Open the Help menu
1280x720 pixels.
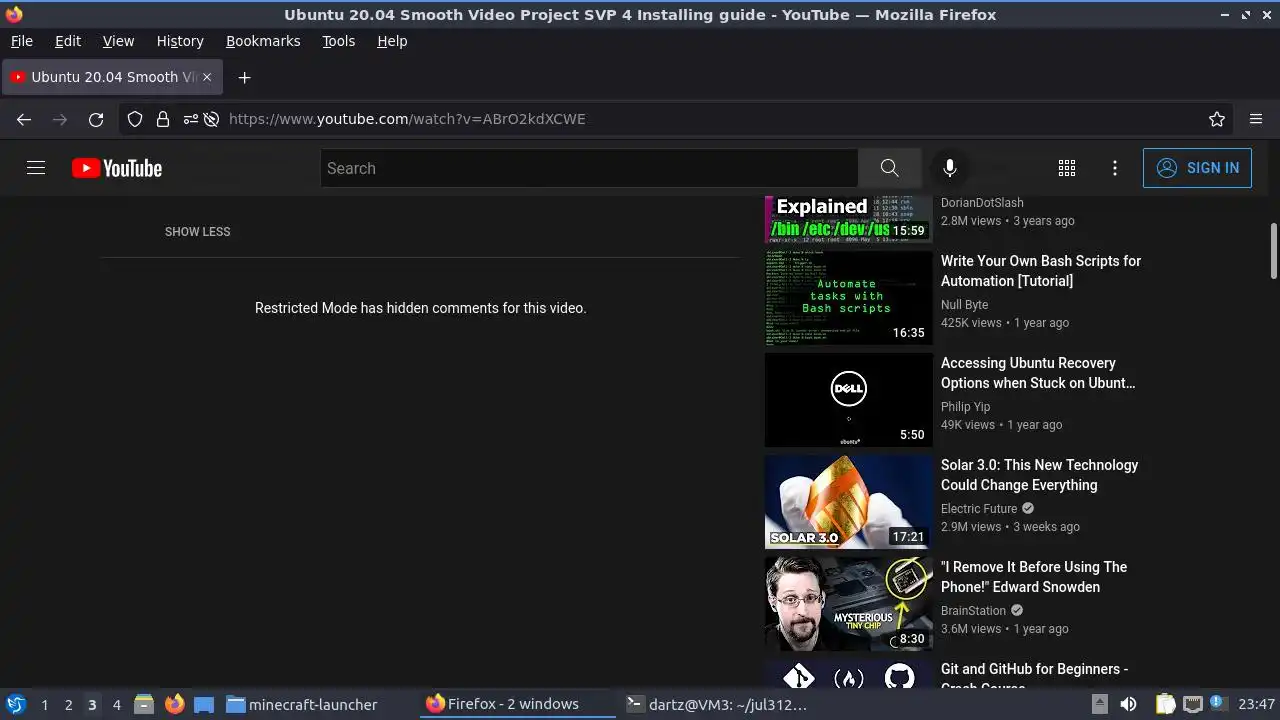pos(392,41)
